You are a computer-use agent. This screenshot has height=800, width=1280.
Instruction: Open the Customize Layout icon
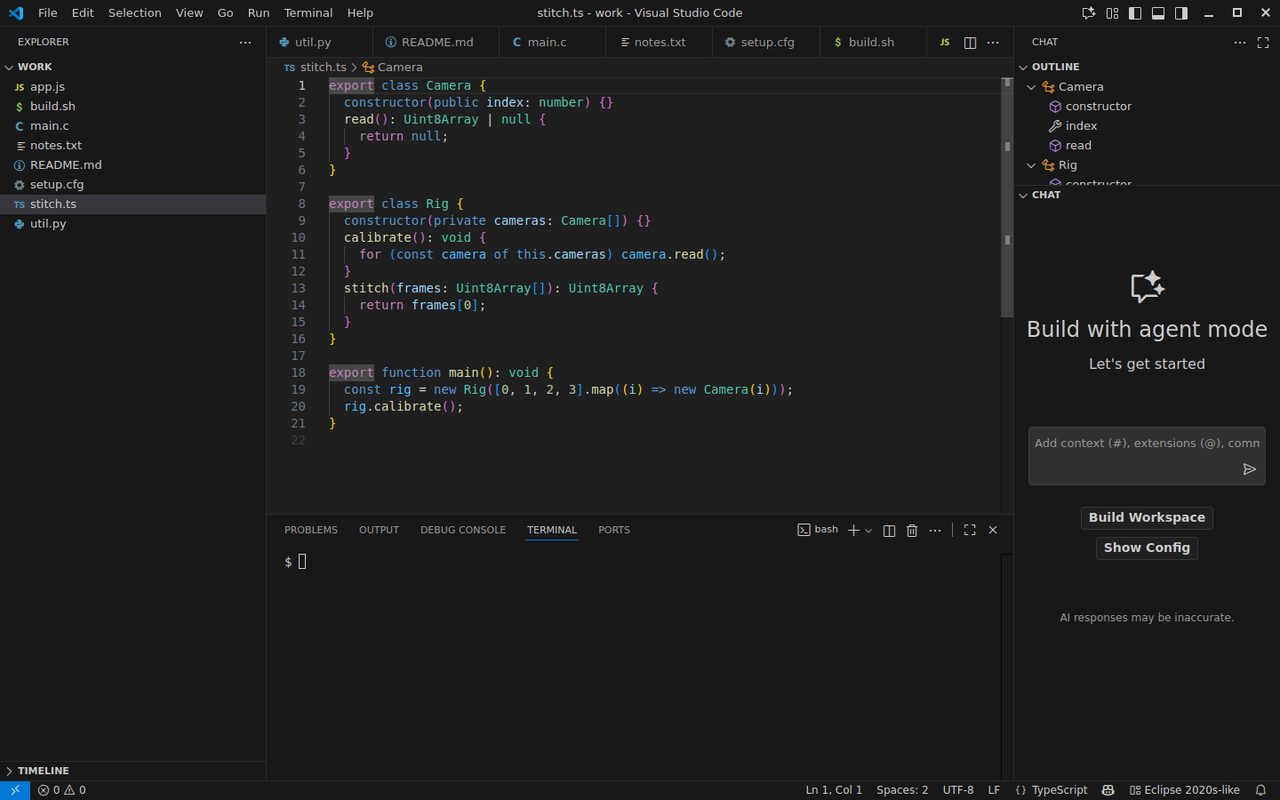pos(1112,13)
